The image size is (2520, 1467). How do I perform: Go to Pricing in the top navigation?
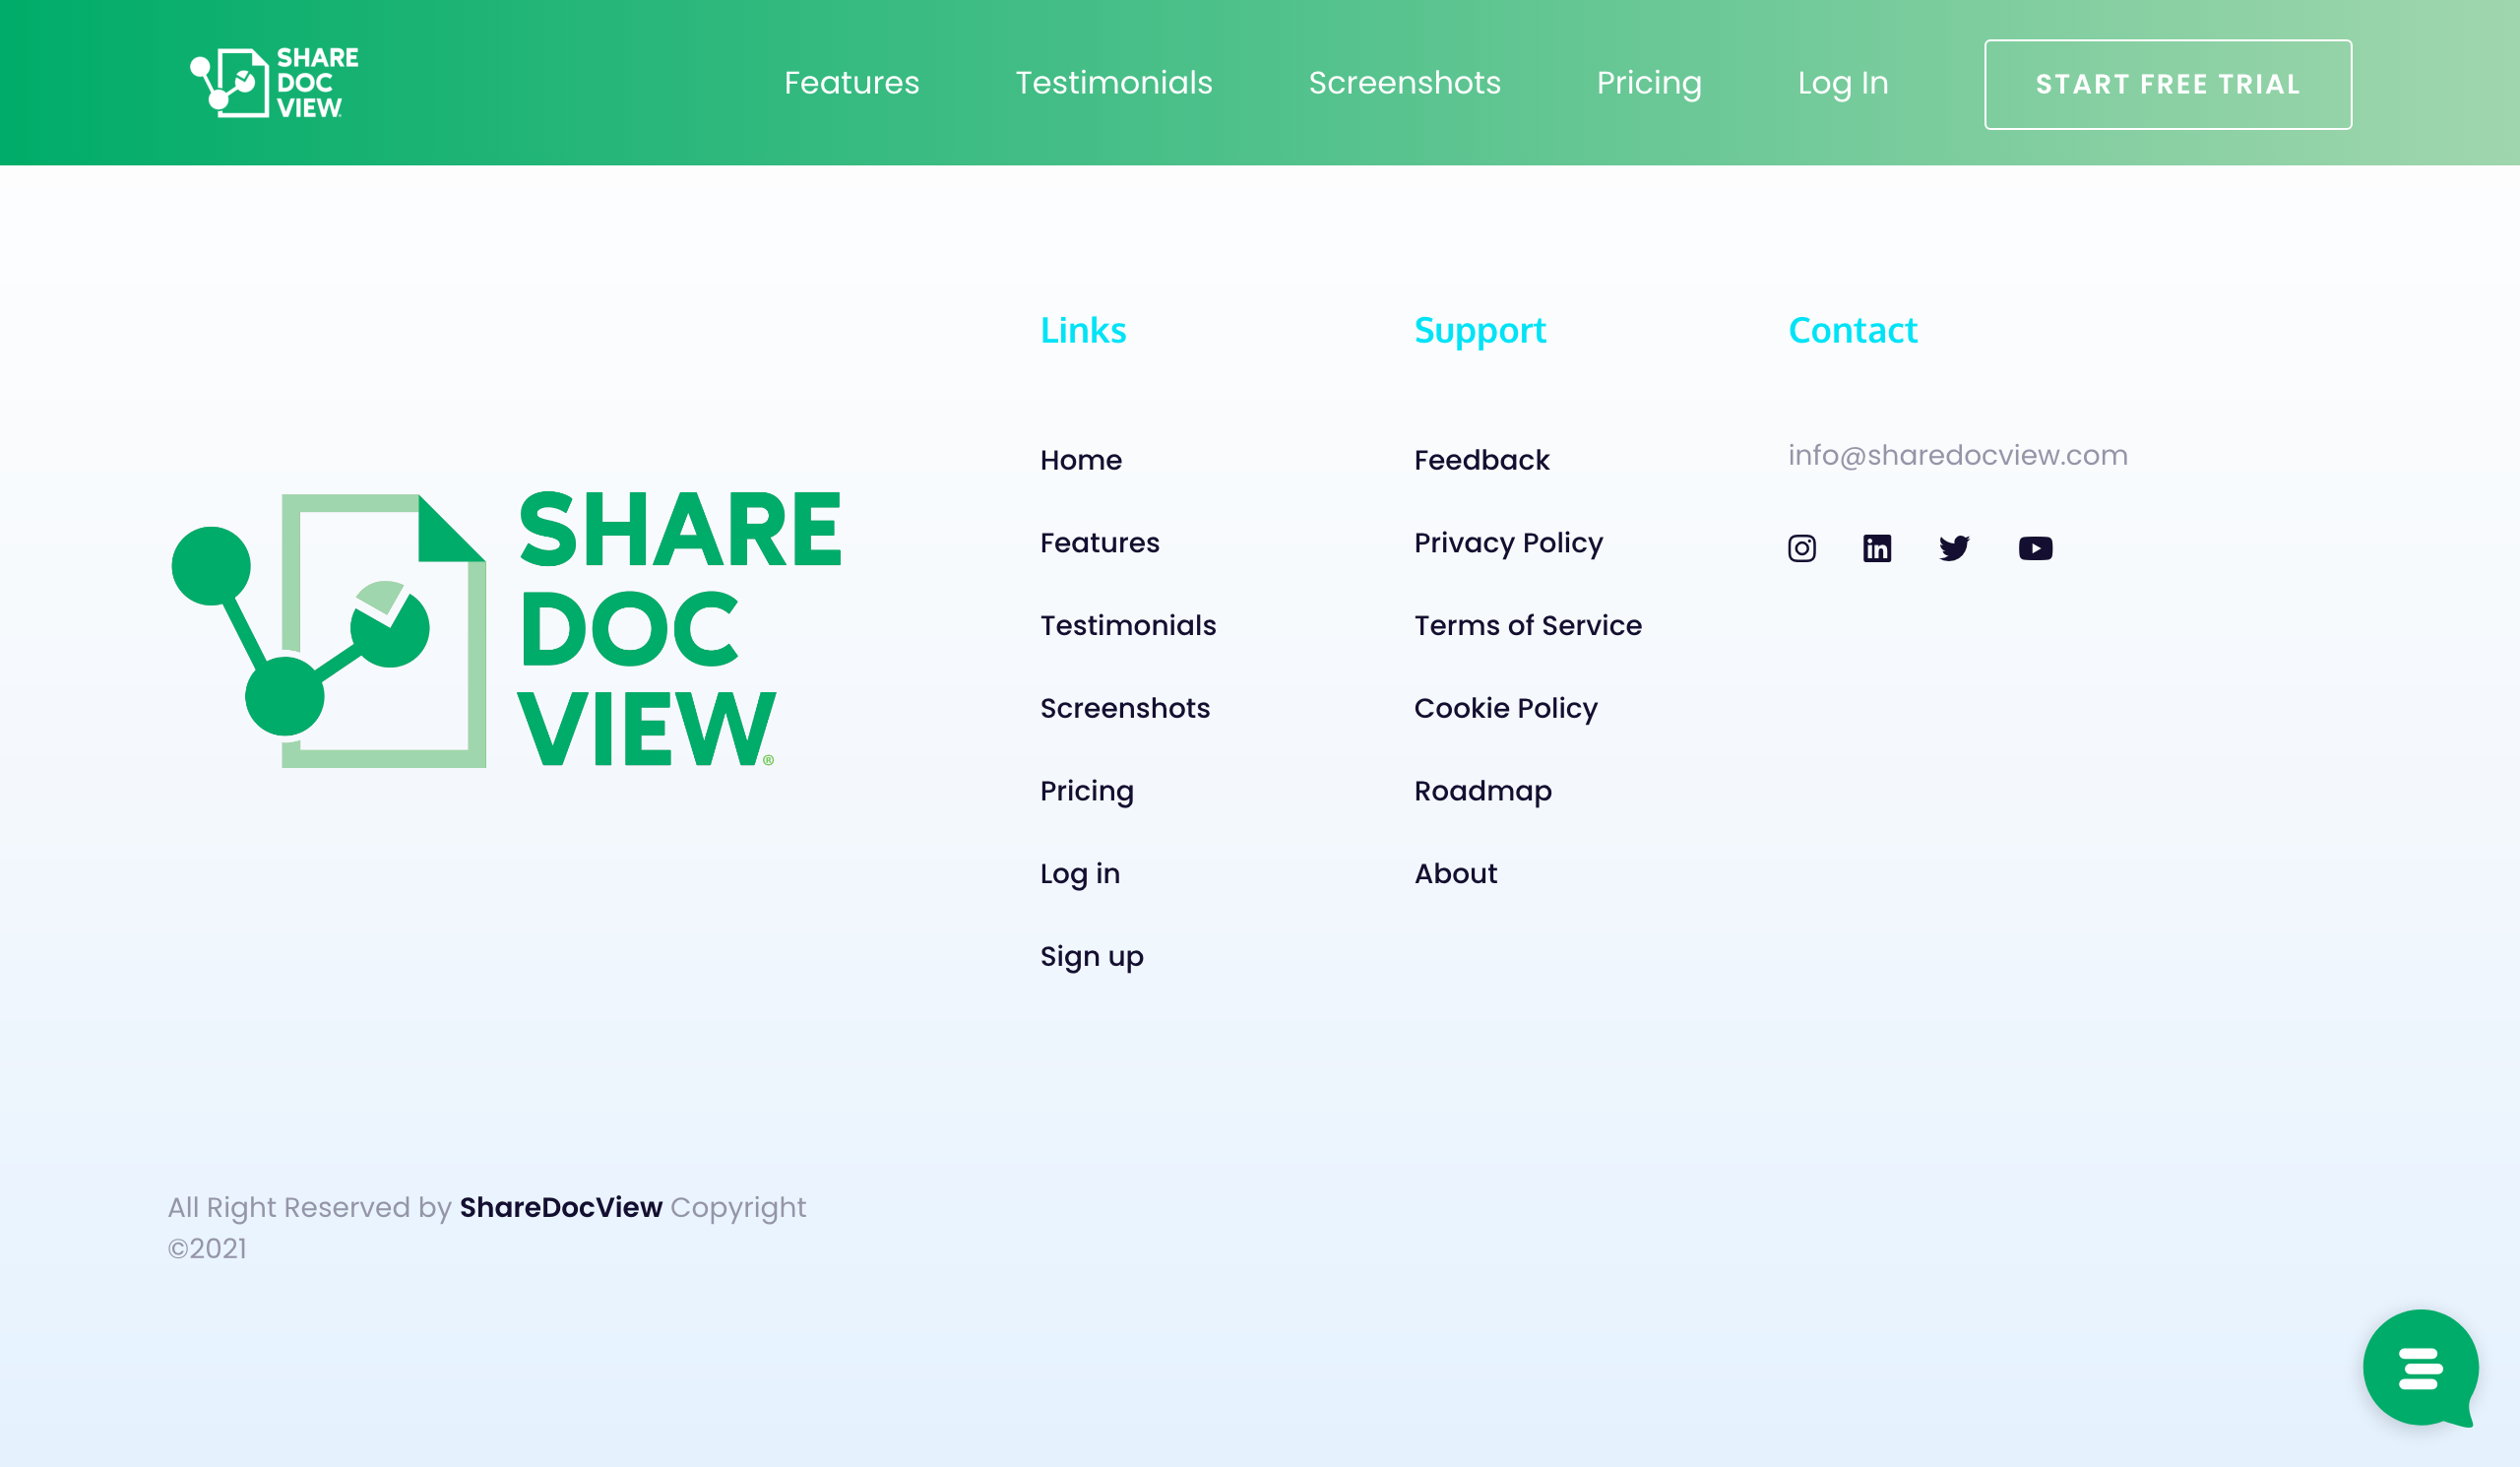click(1649, 83)
